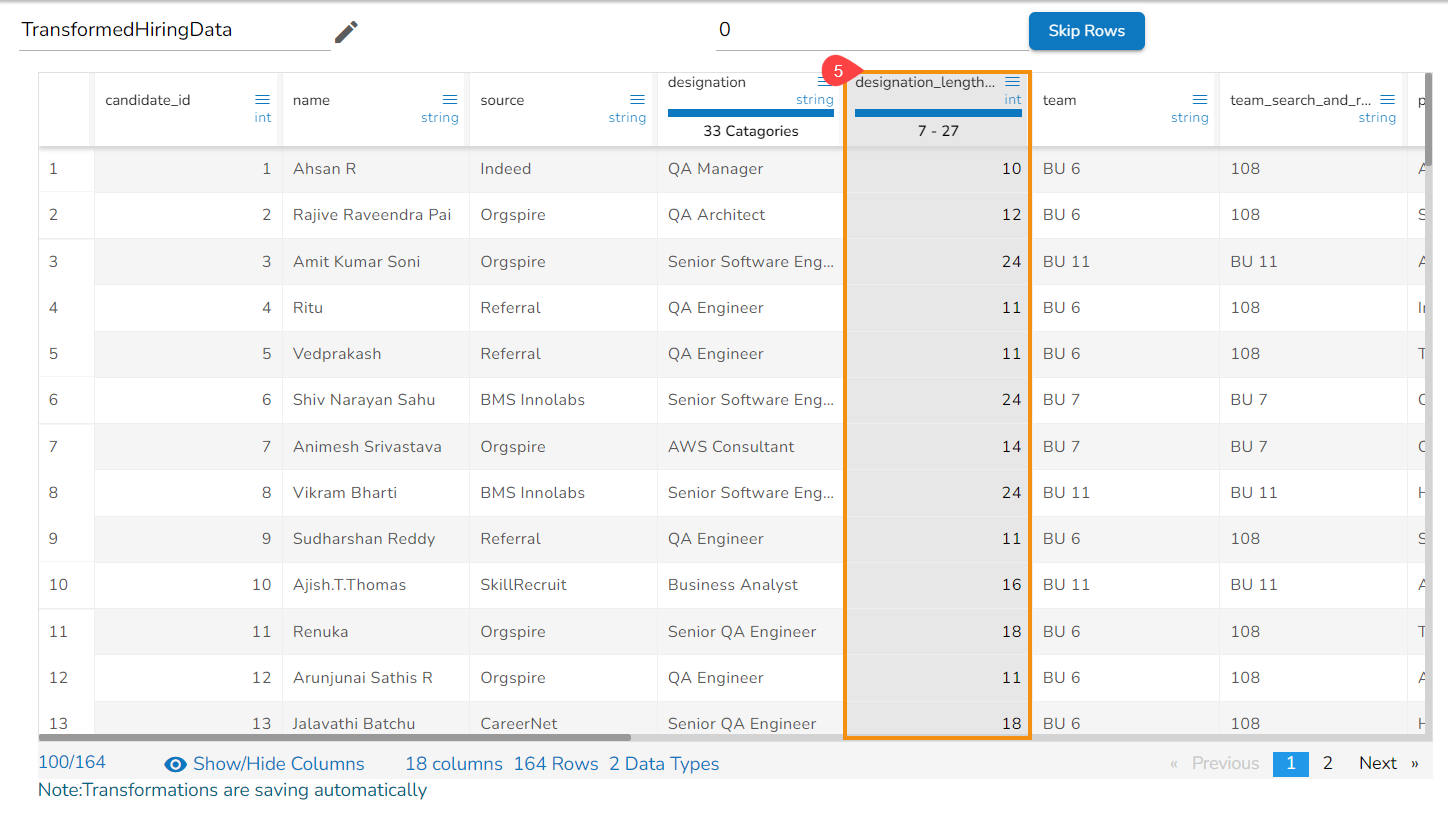Click the pencil edit name icon

pyautogui.click(x=346, y=32)
